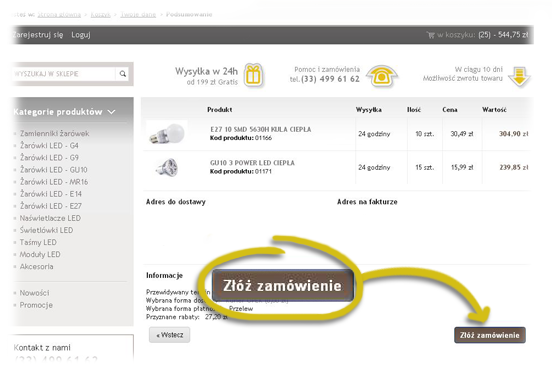The image size is (552, 377).
Task: Go to Twoje dane breadcrumb
Action: [138, 14]
